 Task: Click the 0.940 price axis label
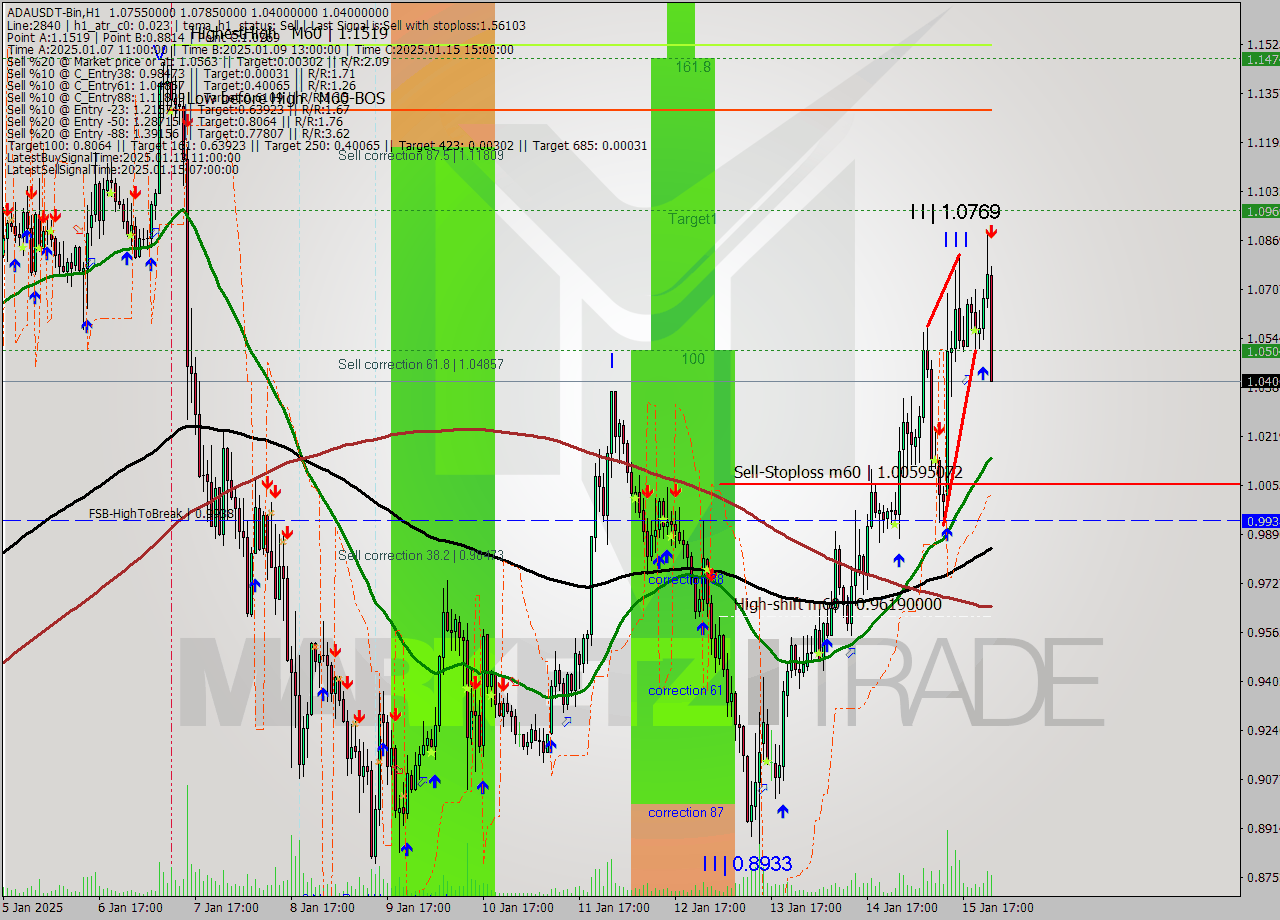tap(1263, 682)
